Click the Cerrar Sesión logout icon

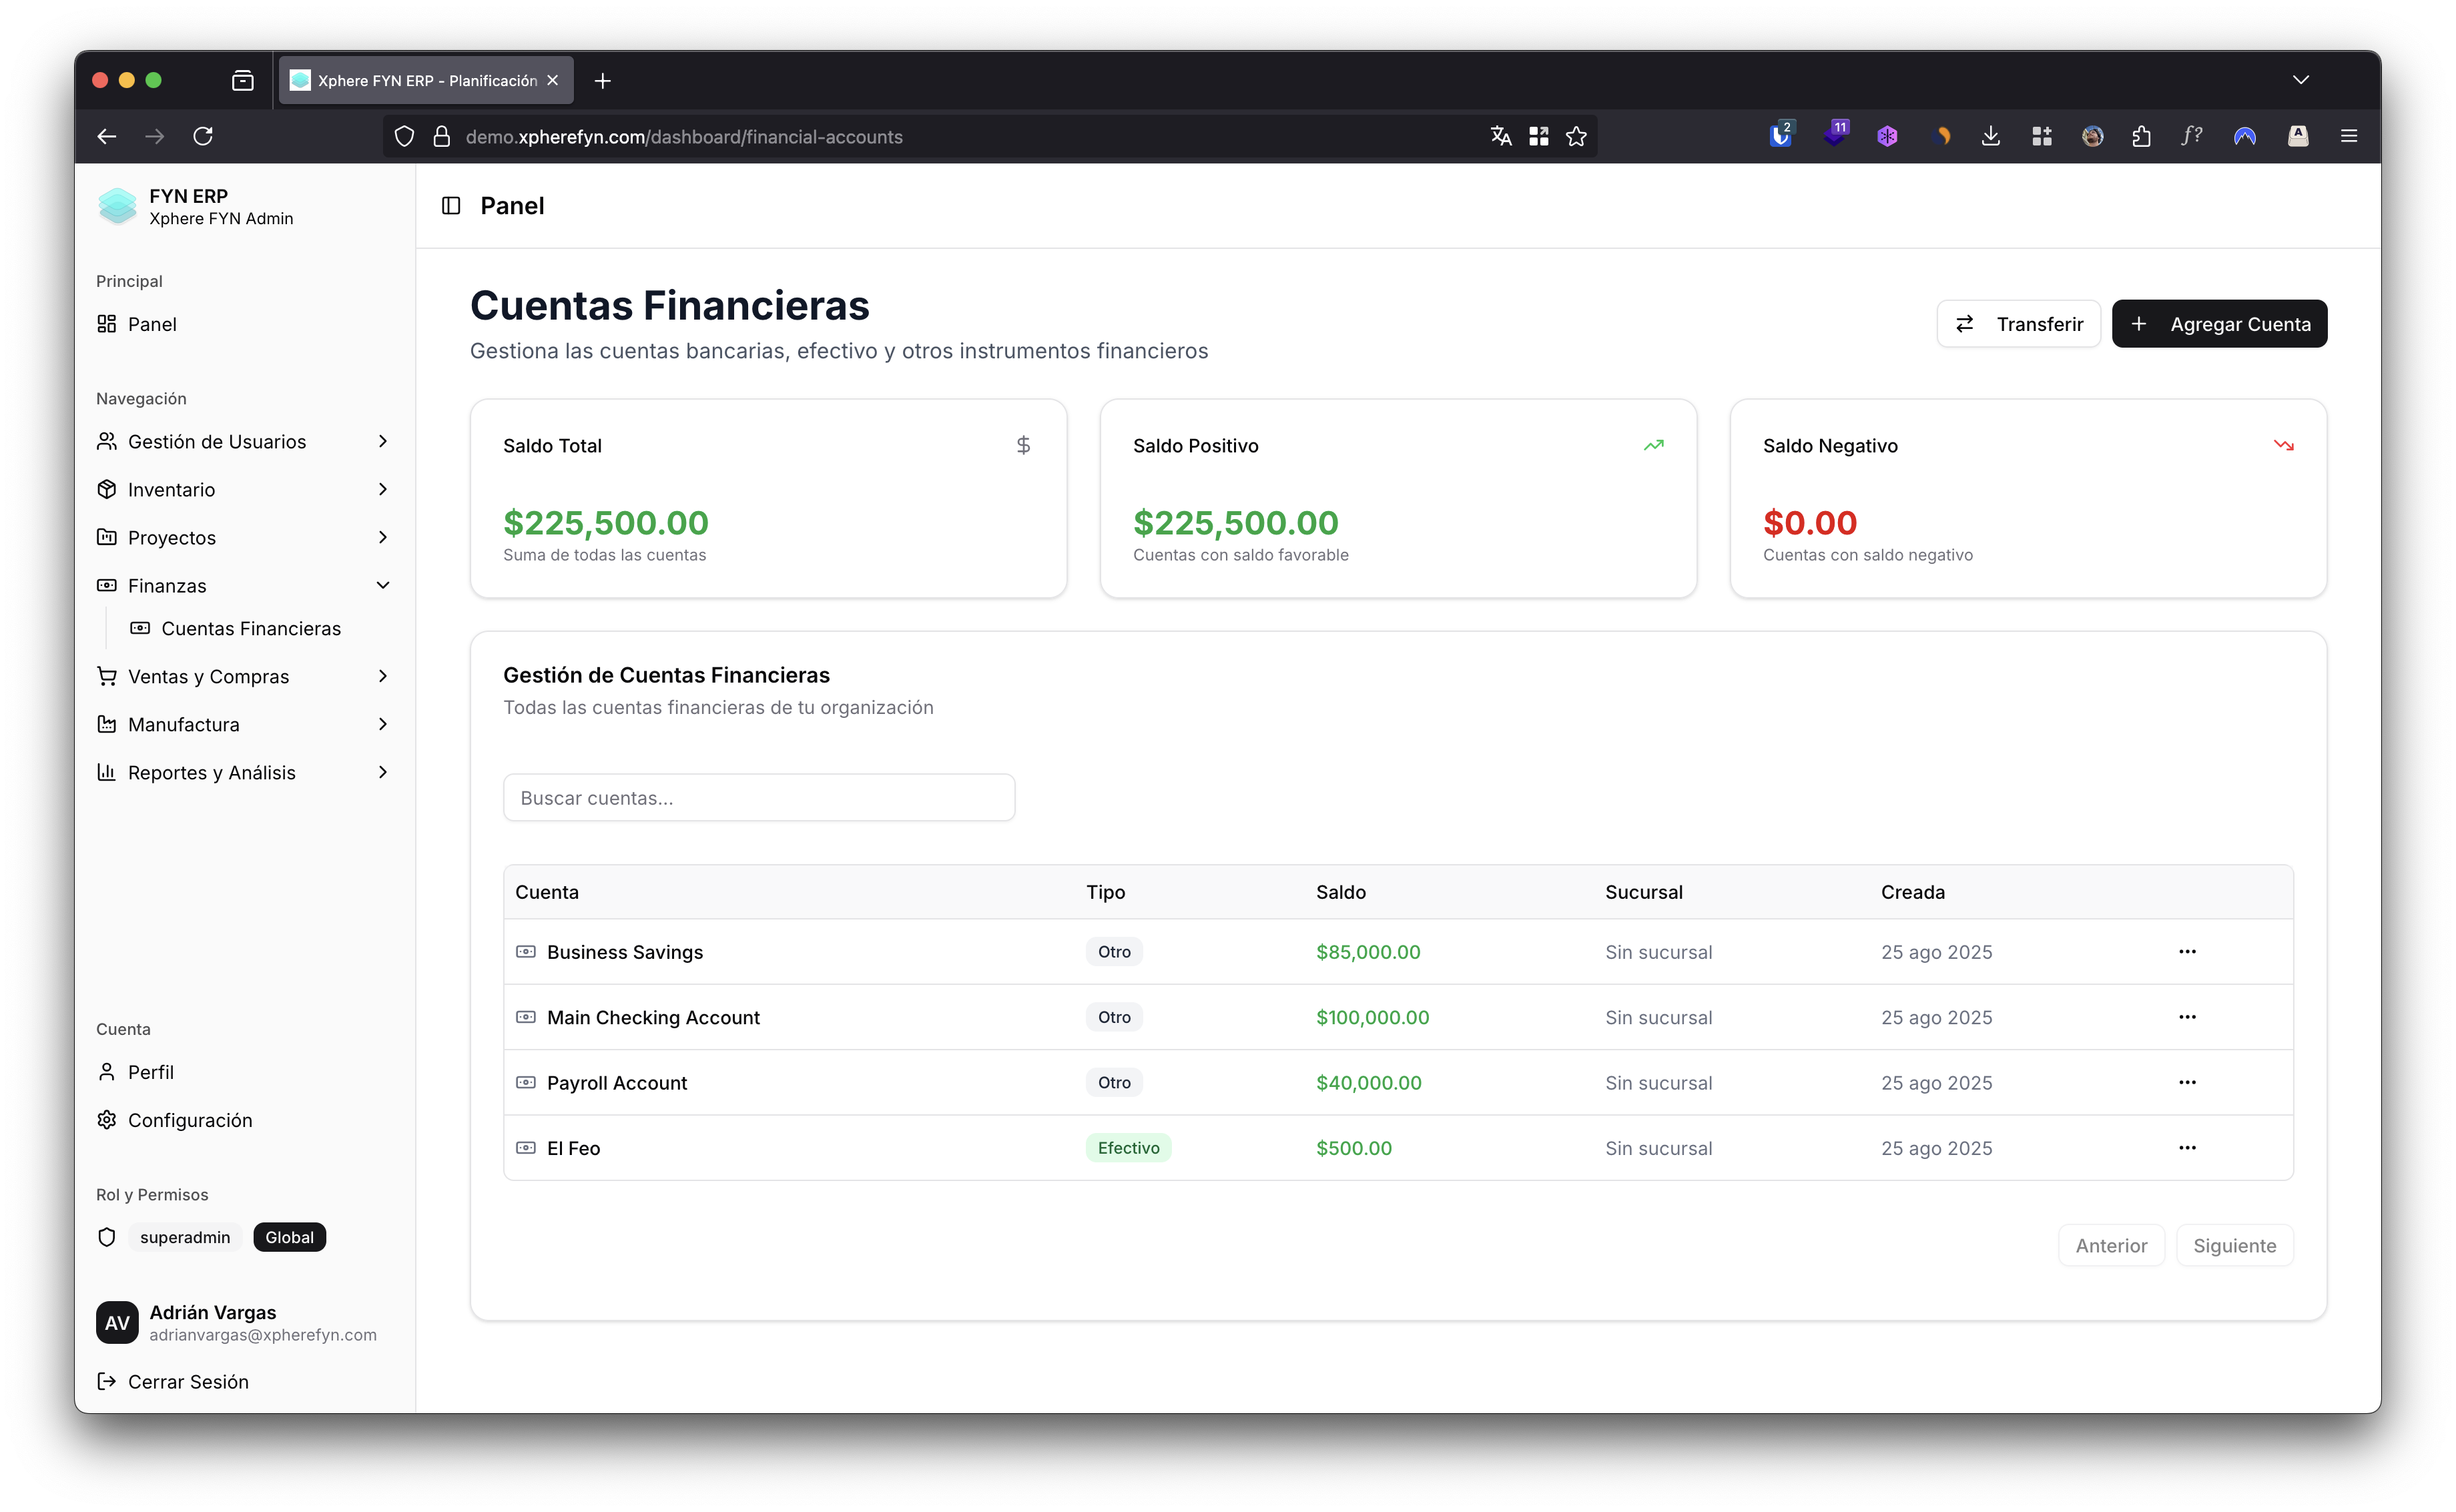[x=107, y=1381]
